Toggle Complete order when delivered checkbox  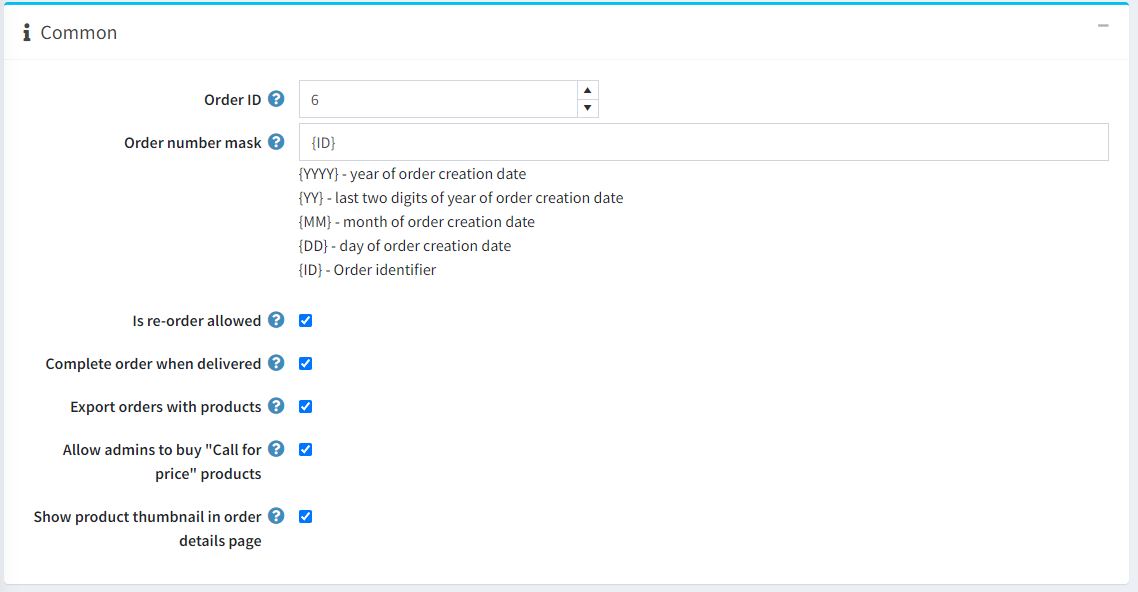[x=306, y=364]
